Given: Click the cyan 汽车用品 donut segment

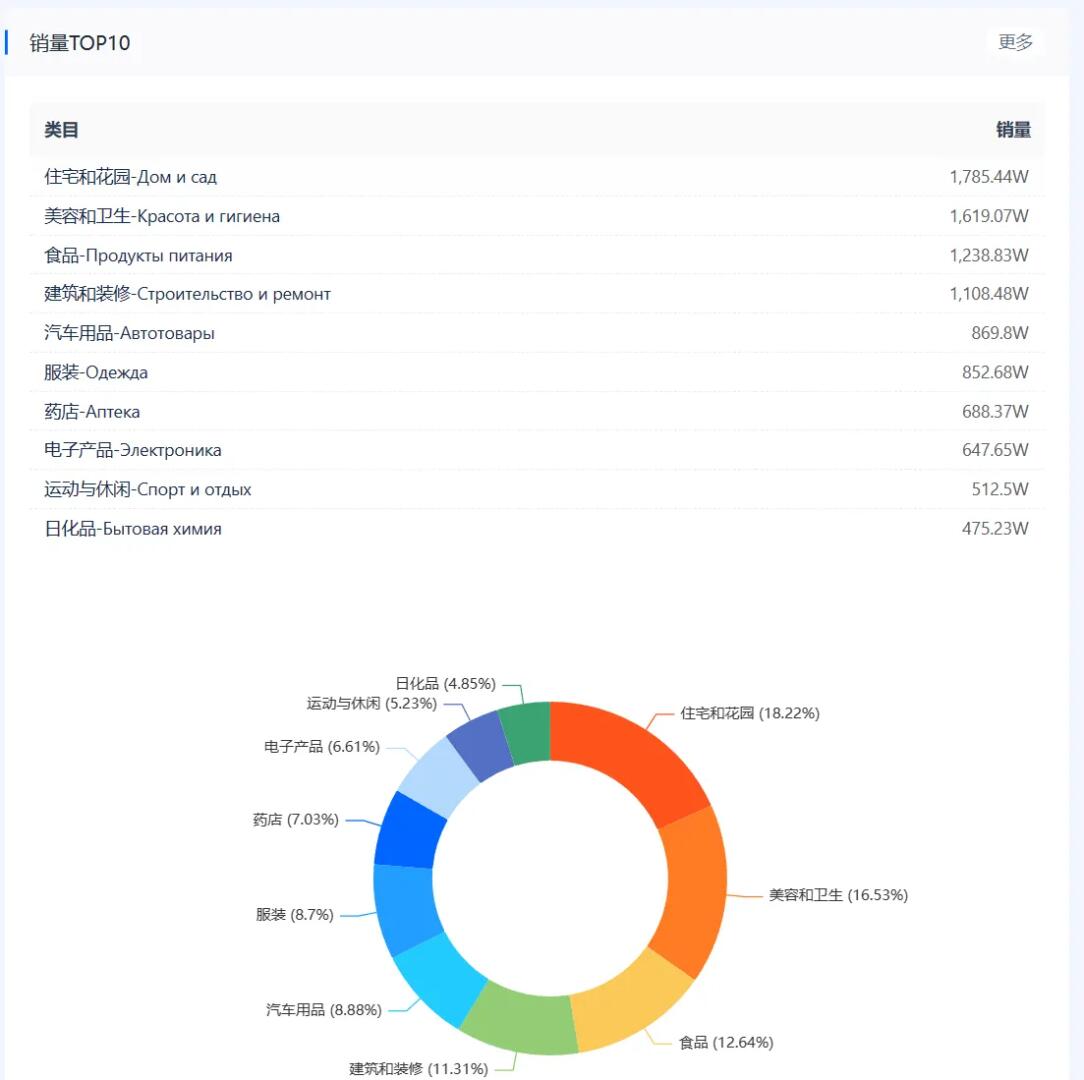Looking at the screenshot, I should (440, 980).
